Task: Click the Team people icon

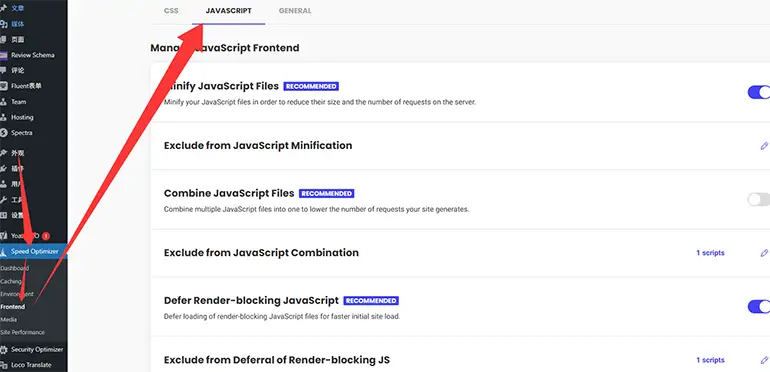Action: [x=4, y=102]
